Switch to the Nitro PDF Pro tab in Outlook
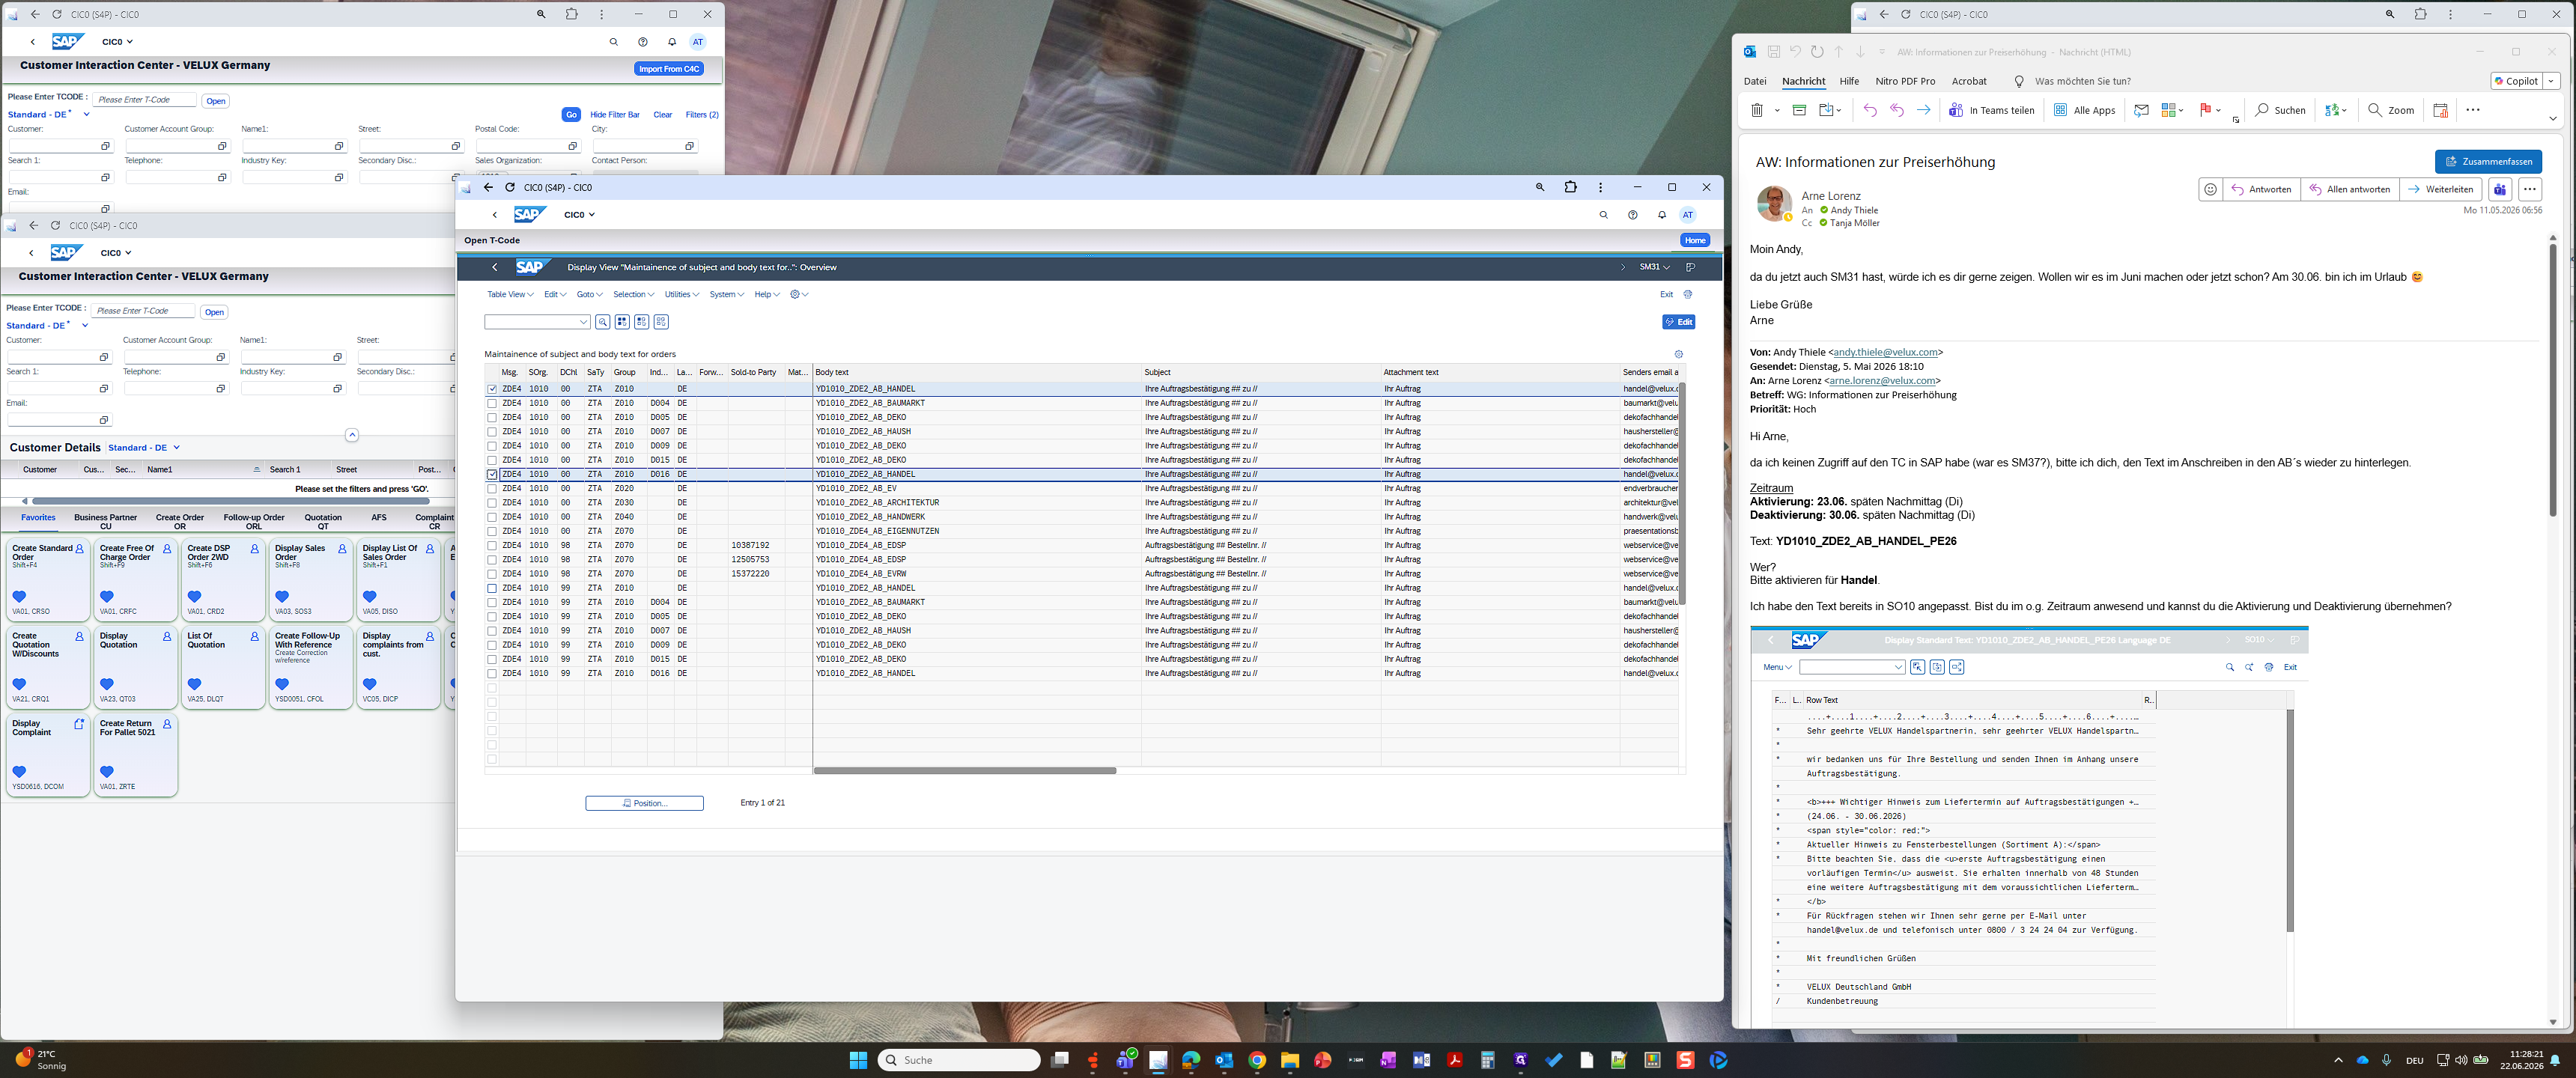Viewport: 2576px width, 1078px height. (1905, 81)
